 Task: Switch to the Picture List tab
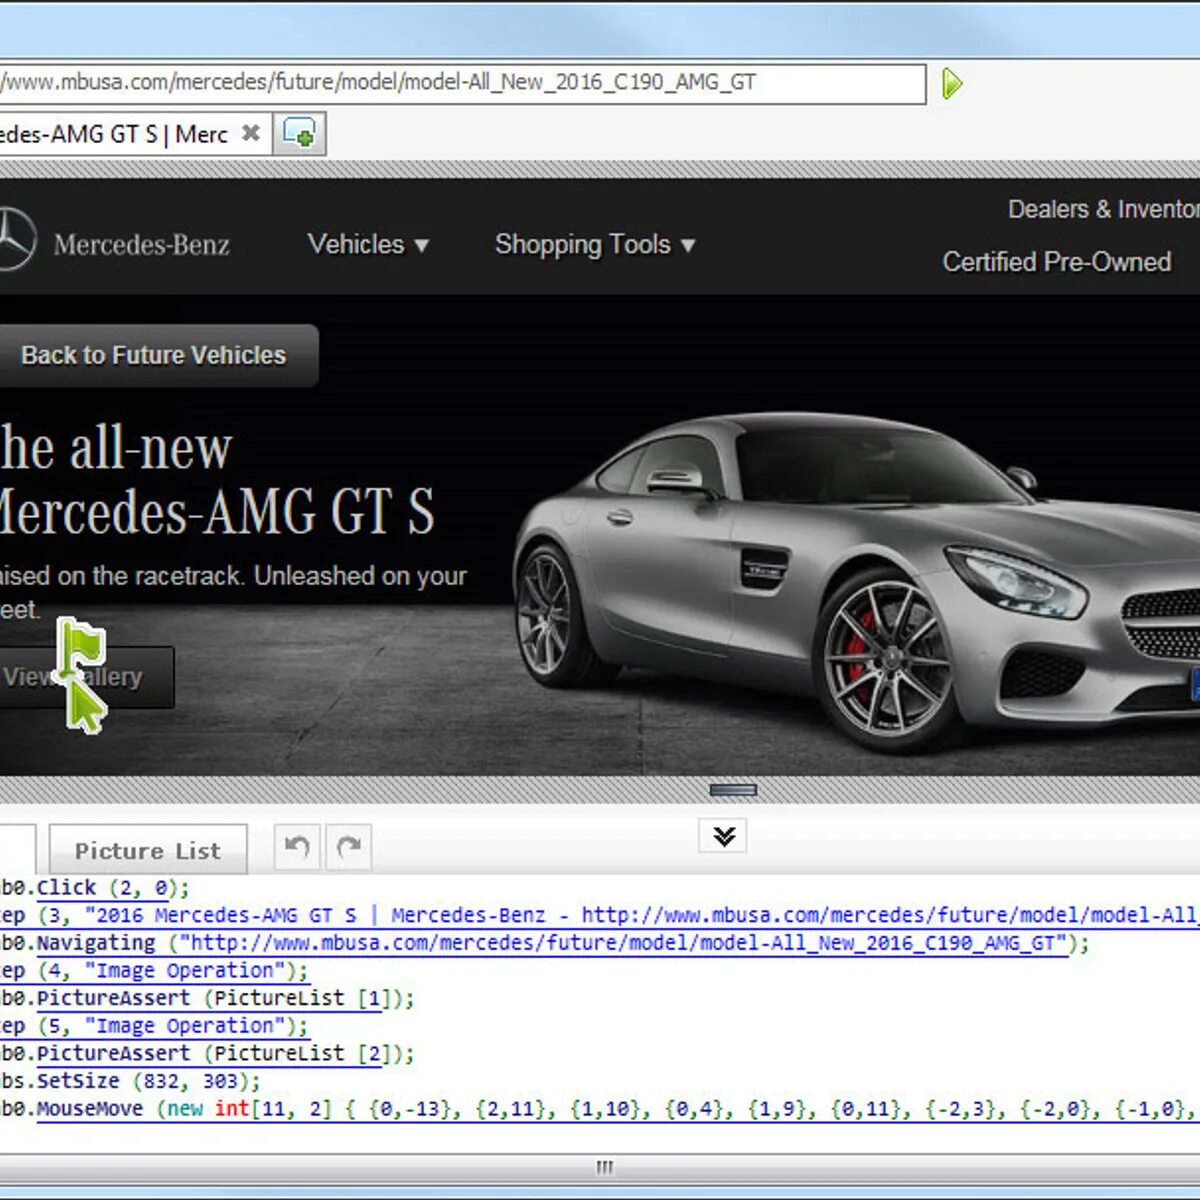[x=148, y=850]
